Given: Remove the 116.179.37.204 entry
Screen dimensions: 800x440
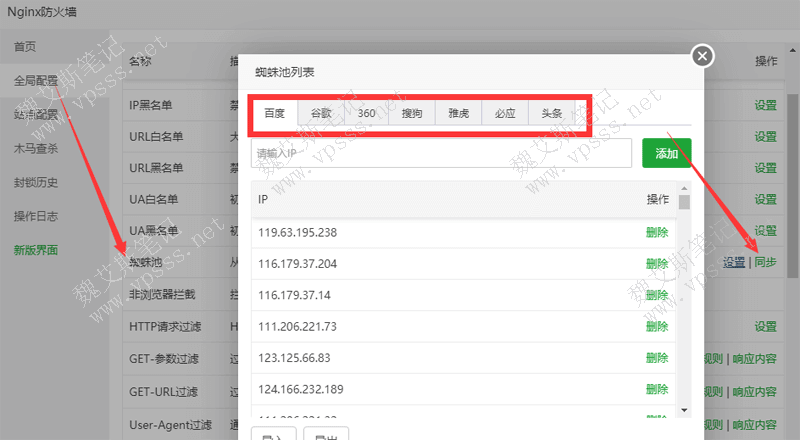Looking at the screenshot, I should pyautogui.click(x=656, y=264).
